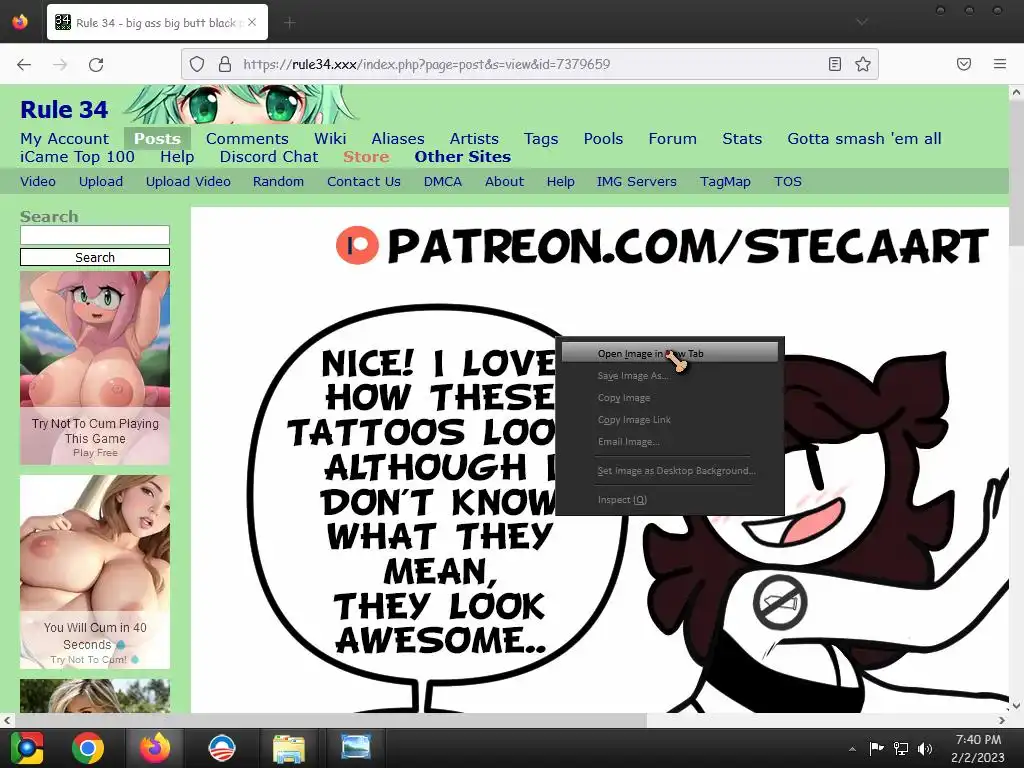Open My Account link
The width and height of the screenshot is (1024, 768).
click(x=64, y=138)
